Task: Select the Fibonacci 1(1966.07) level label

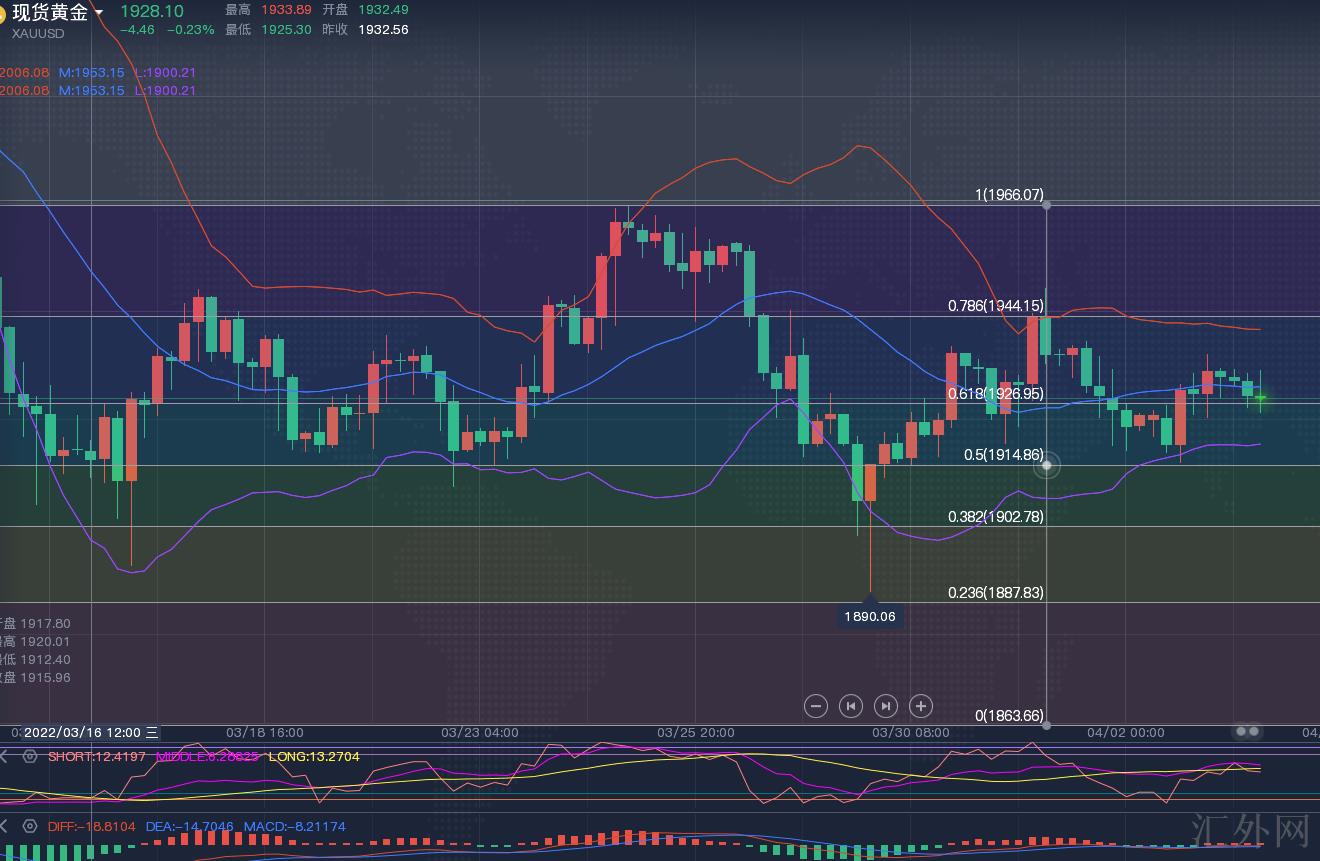Action: point(1009,195)
